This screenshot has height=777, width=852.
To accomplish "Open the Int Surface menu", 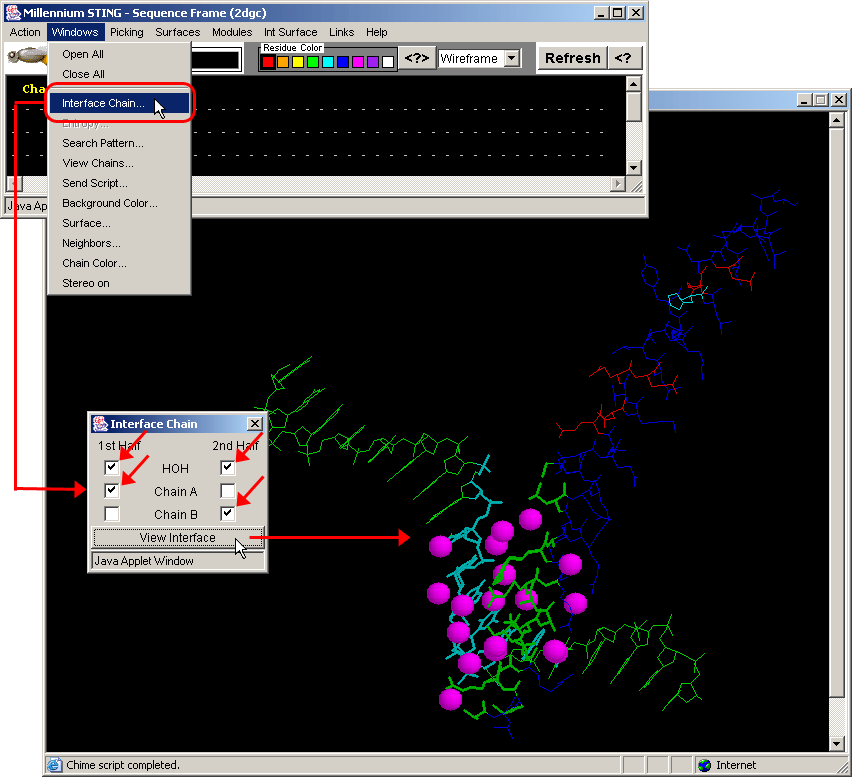I will 291,32.
